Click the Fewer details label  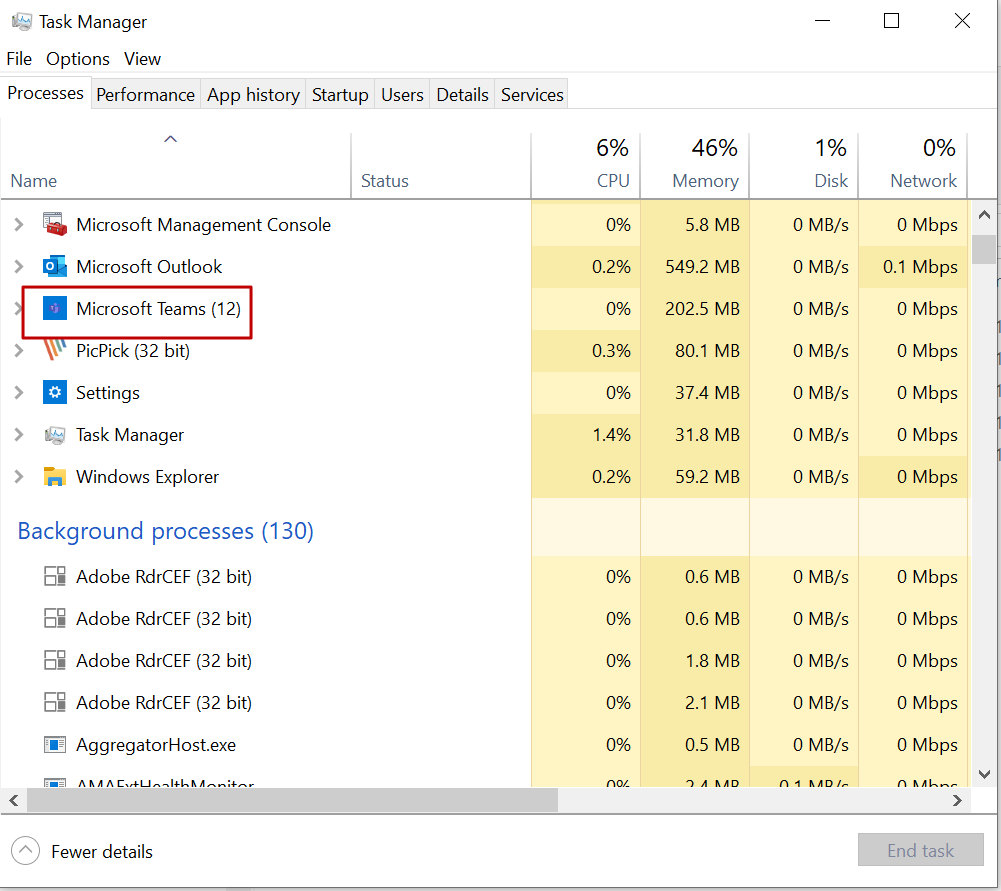pos(102,851)
